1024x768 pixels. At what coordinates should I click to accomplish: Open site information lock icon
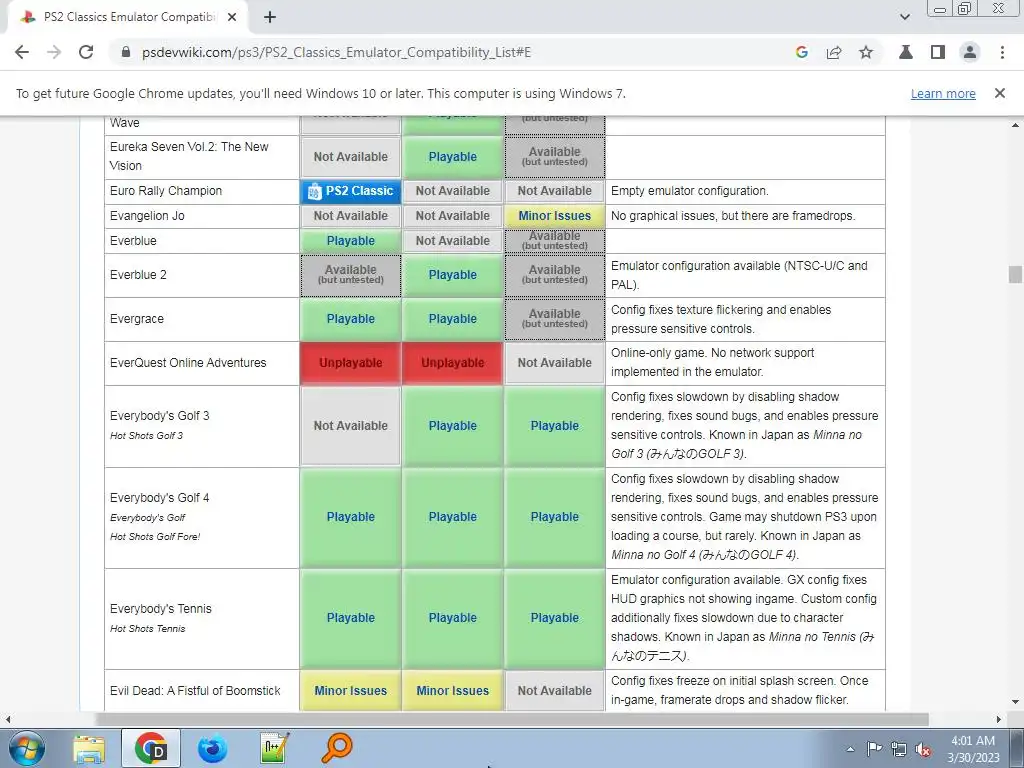click(x=126, y=52)
